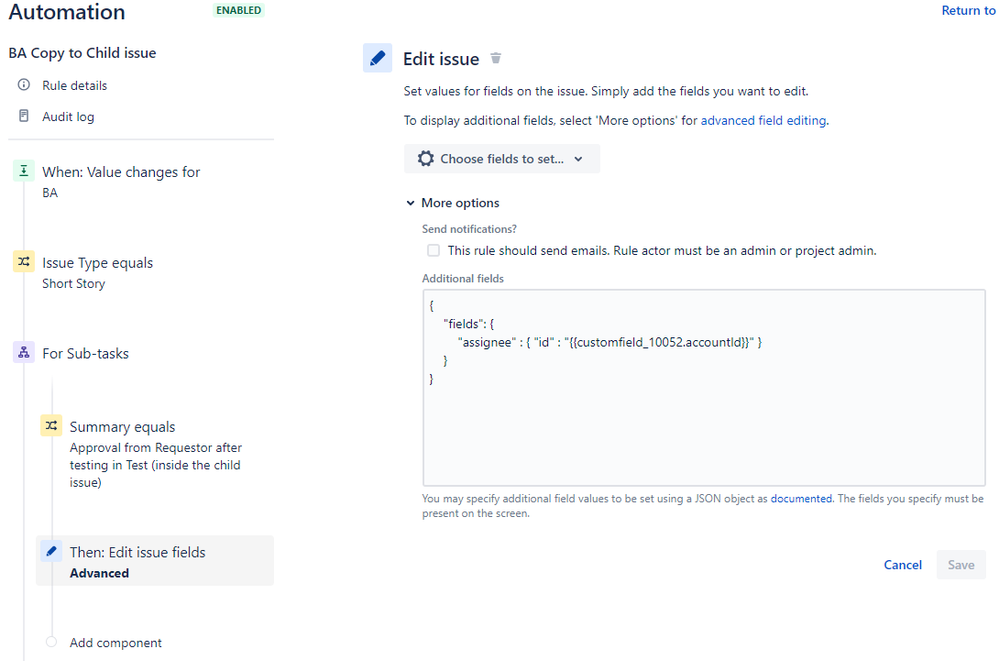Click the Rule details info icon
Image resolution: width=999 pixels, height=661 pixels.
click(x=22, y=85)
